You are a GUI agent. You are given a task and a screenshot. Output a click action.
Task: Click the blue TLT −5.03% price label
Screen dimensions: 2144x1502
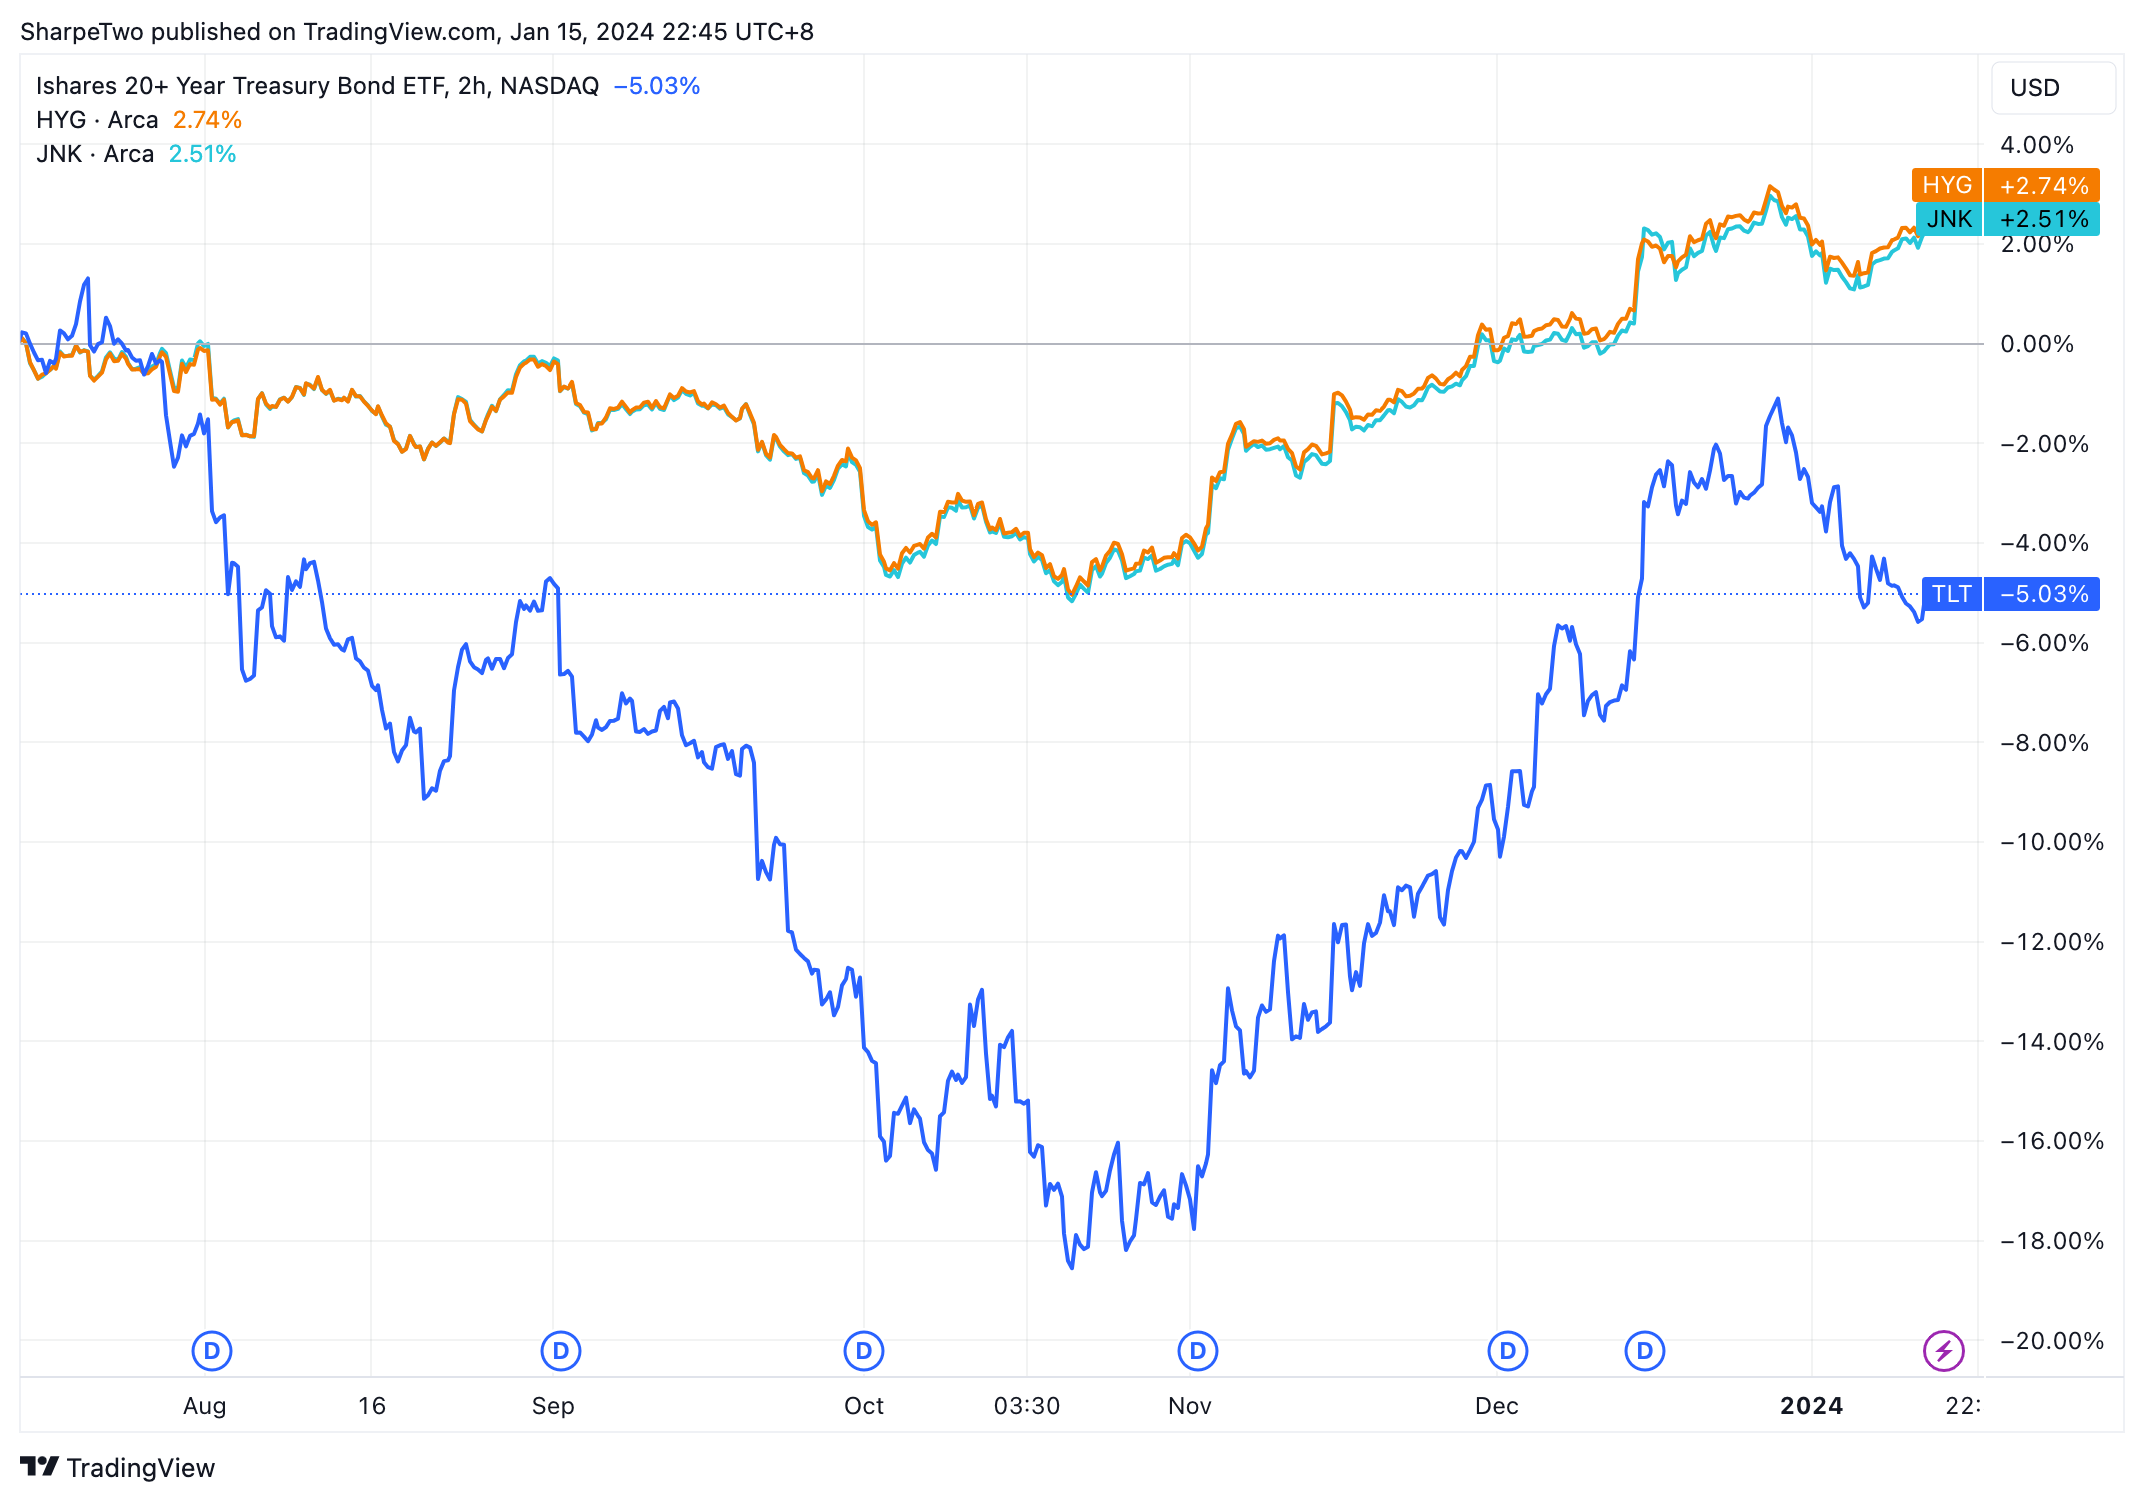2011,594
